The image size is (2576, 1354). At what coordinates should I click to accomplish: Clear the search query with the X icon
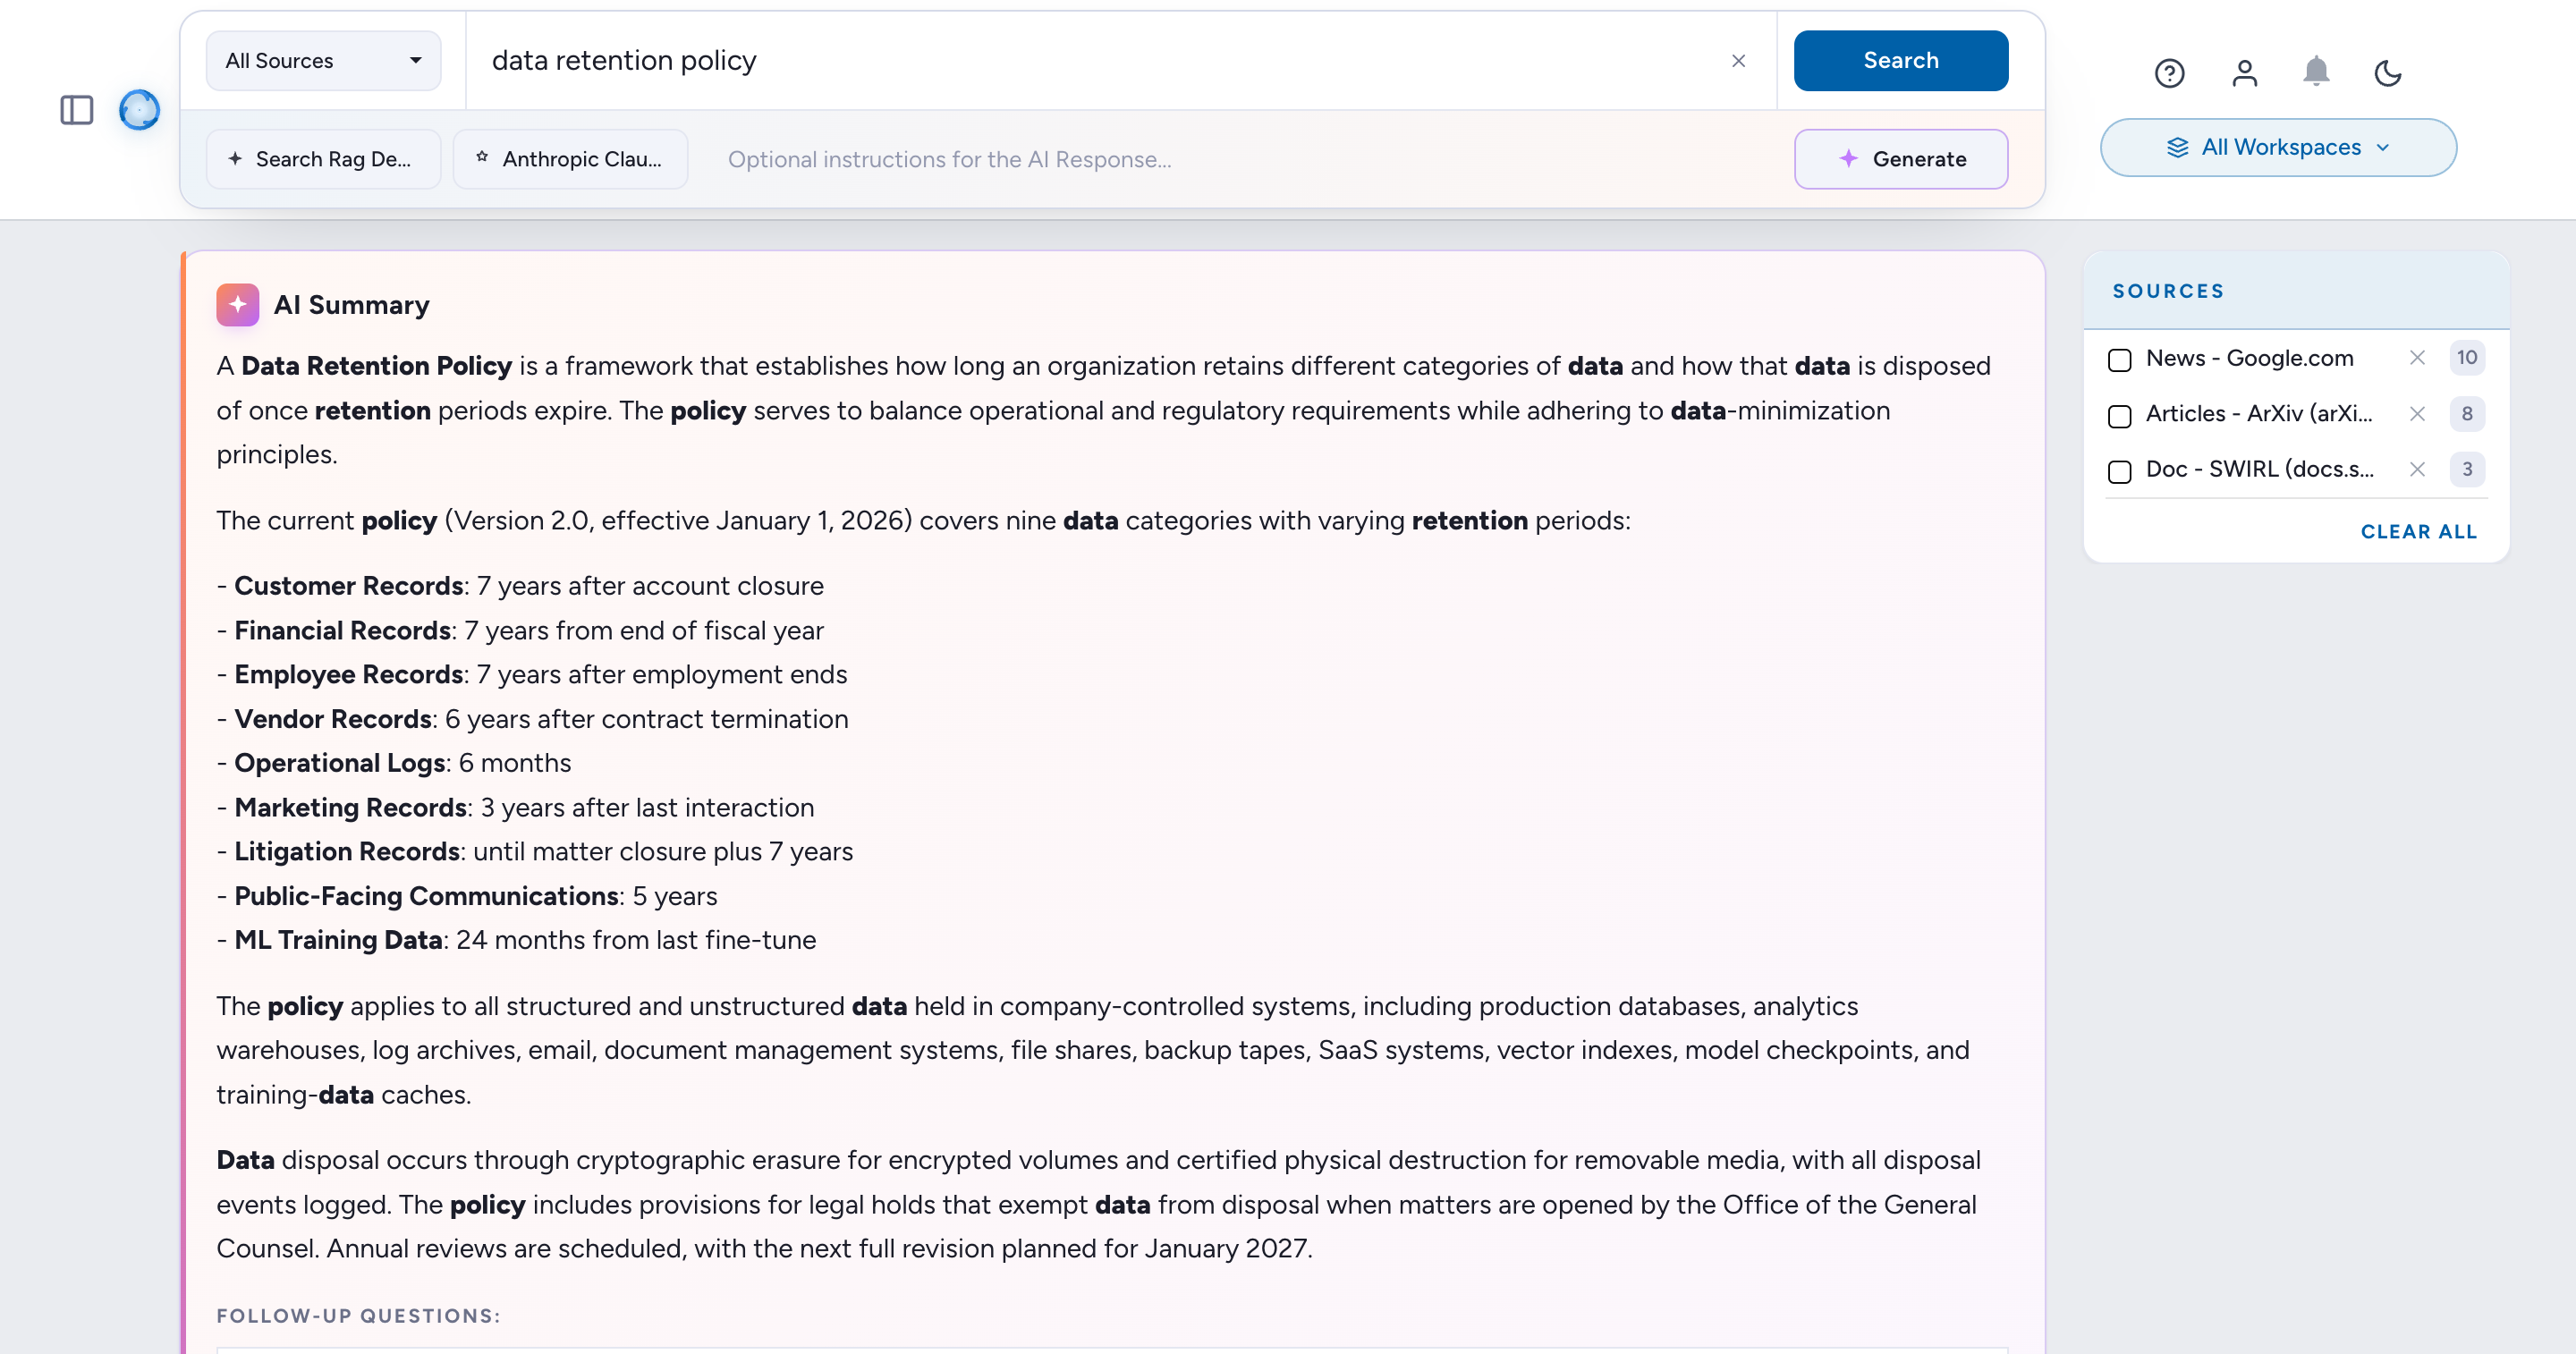1738,61
